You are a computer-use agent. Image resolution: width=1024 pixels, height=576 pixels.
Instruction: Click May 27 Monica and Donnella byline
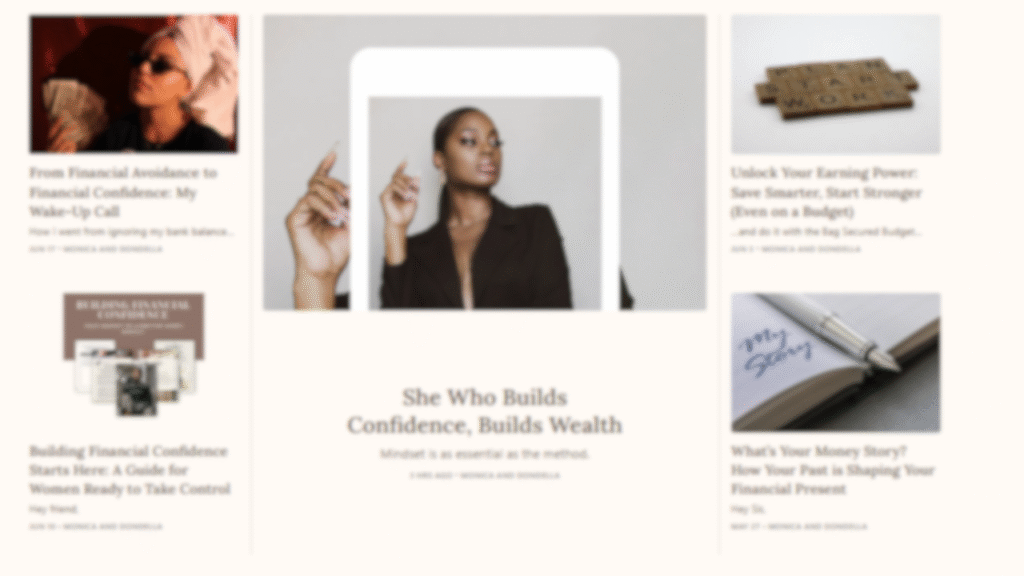799,526
